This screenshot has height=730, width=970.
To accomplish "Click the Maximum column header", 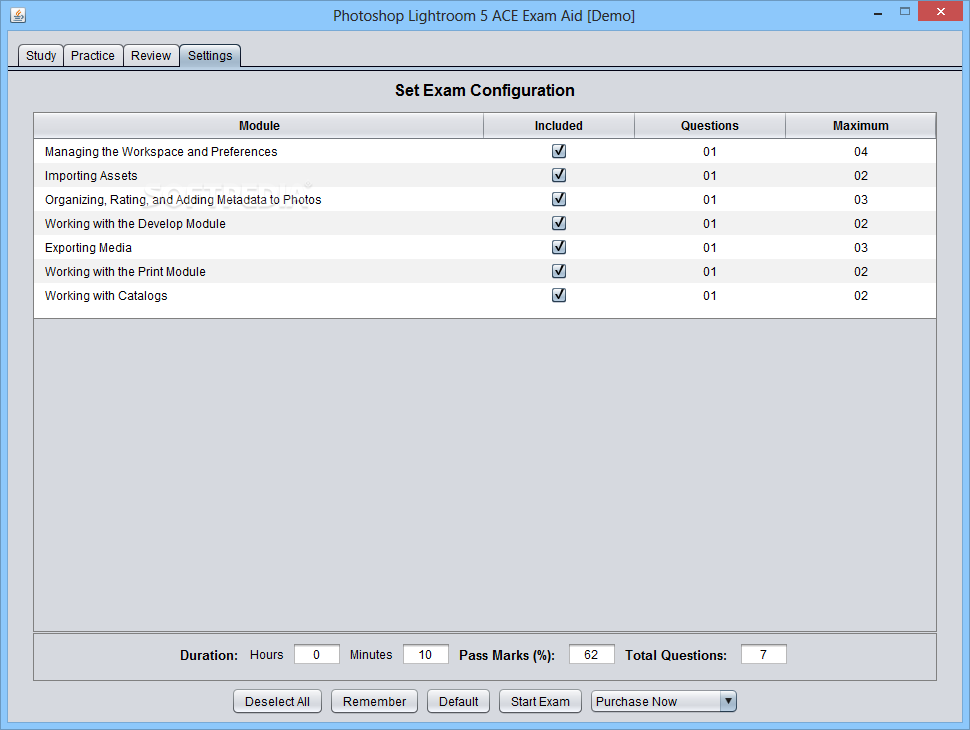I will coord(861,126).
